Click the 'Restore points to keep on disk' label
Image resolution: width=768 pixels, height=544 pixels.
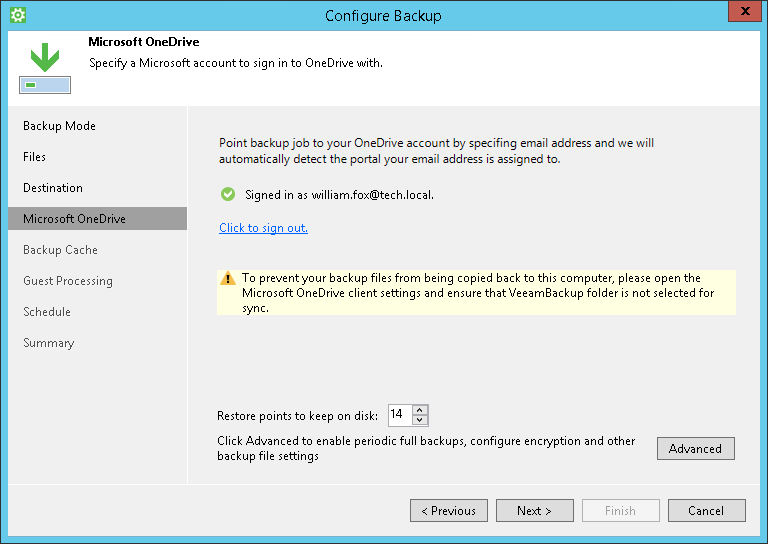click(x=297, y=416)
